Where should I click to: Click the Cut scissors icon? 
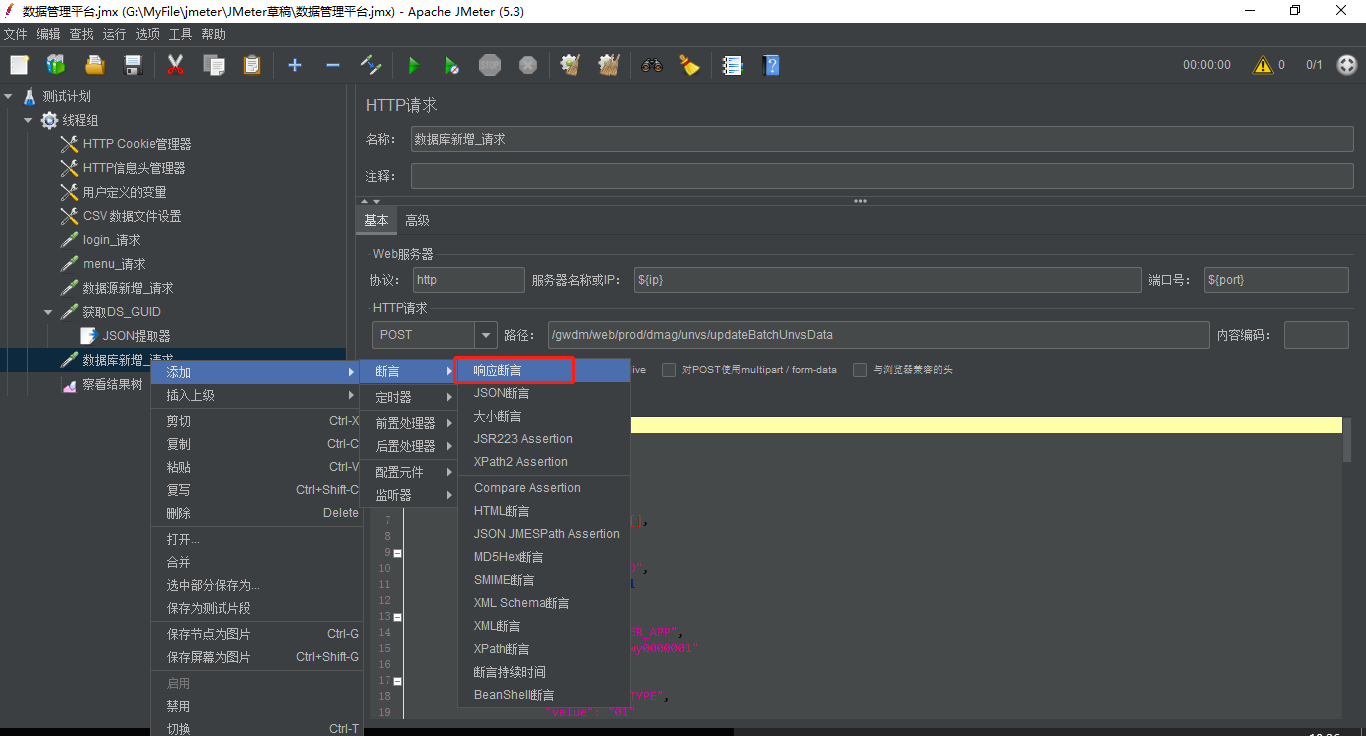click(176, 65)
